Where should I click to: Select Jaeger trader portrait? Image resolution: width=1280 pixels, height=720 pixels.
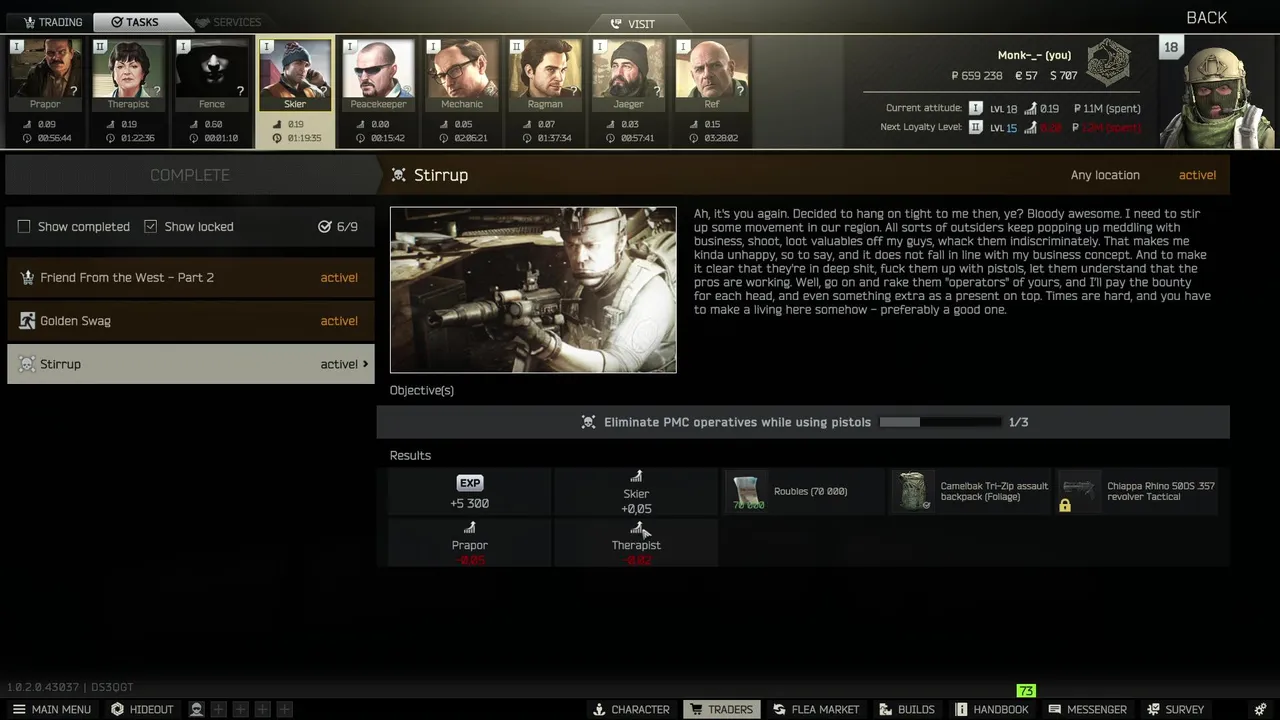pos(628,75)
